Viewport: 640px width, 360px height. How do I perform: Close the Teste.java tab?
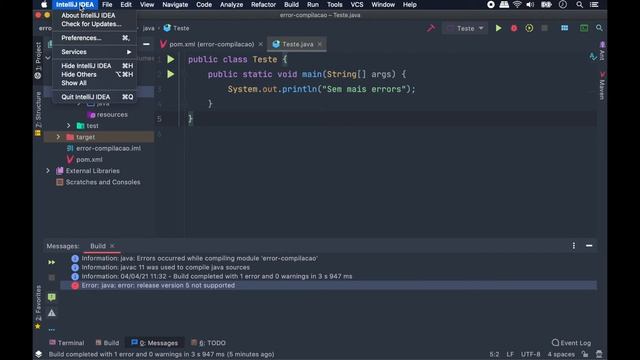(x=320, y=44)
